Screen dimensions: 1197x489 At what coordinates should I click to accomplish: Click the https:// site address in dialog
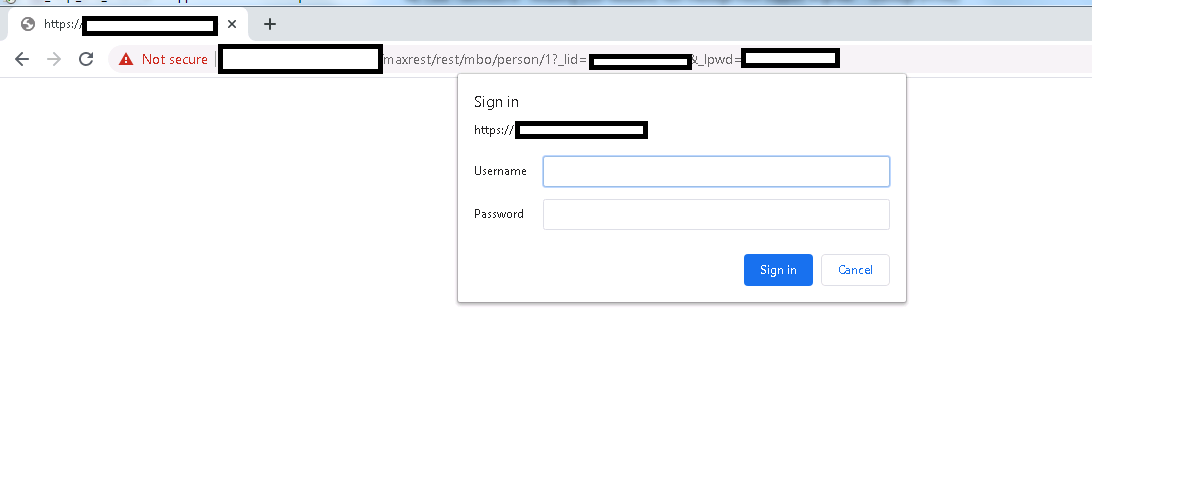(x=561, y=130)
